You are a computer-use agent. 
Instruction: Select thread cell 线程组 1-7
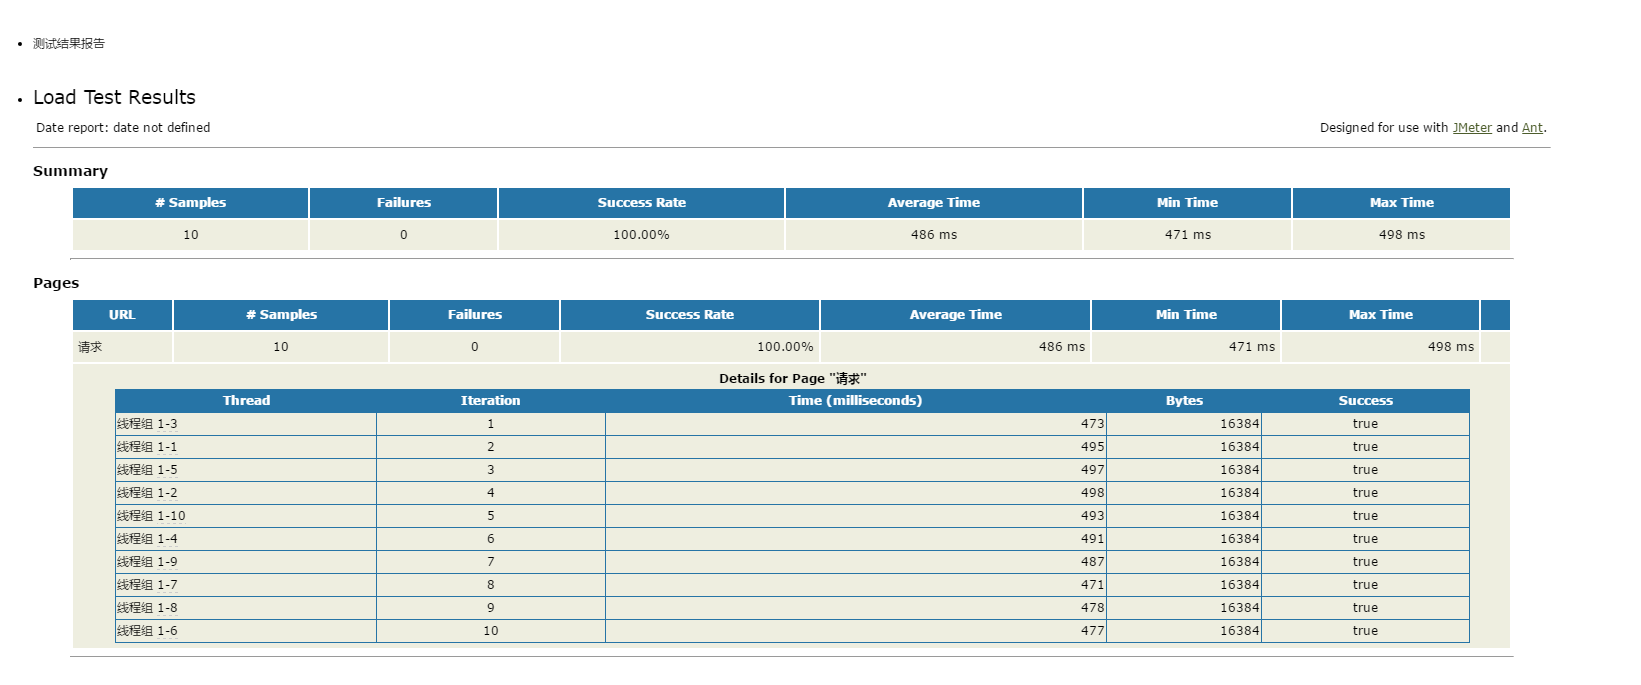tap(246, 585)
